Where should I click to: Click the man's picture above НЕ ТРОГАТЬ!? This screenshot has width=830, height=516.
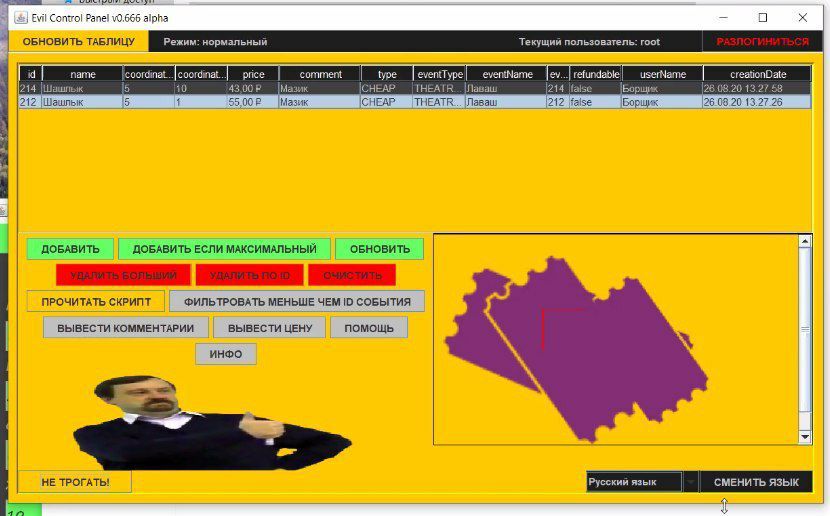[211, 423]
